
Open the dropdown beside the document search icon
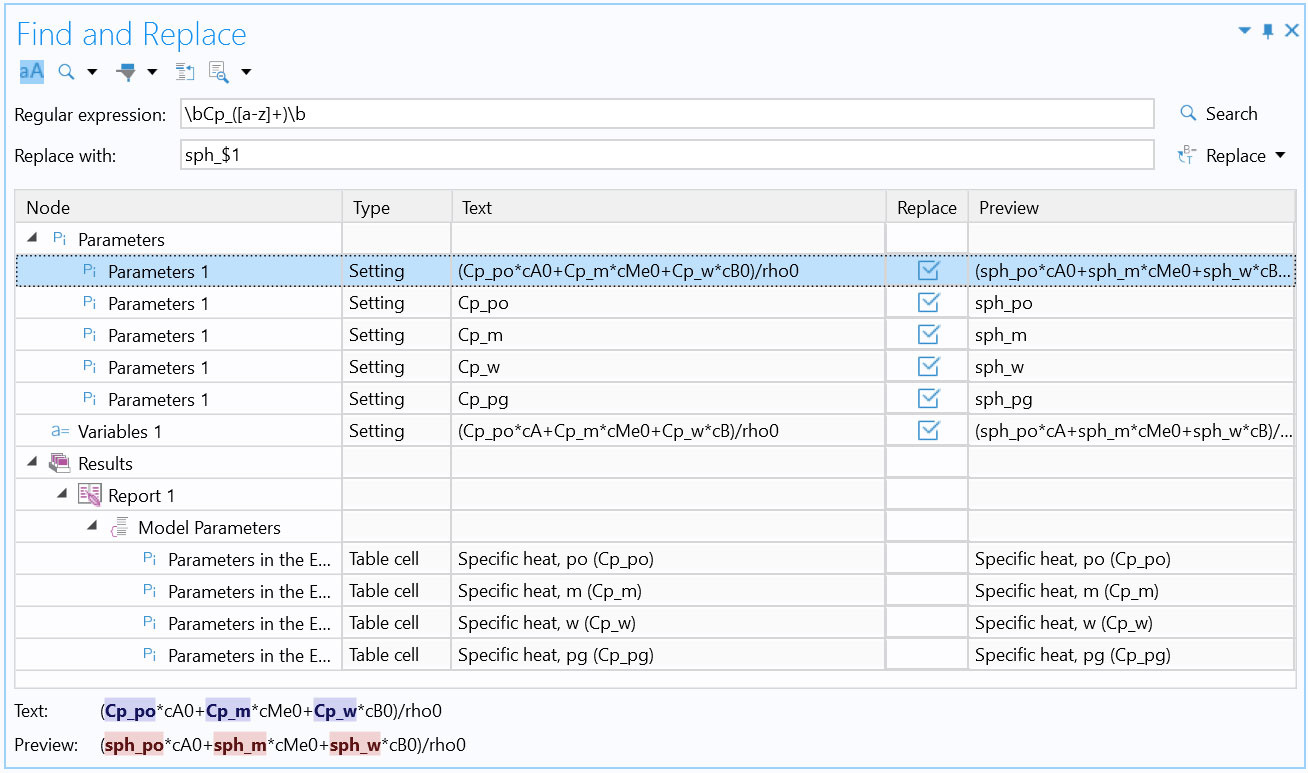pos(246,72)
